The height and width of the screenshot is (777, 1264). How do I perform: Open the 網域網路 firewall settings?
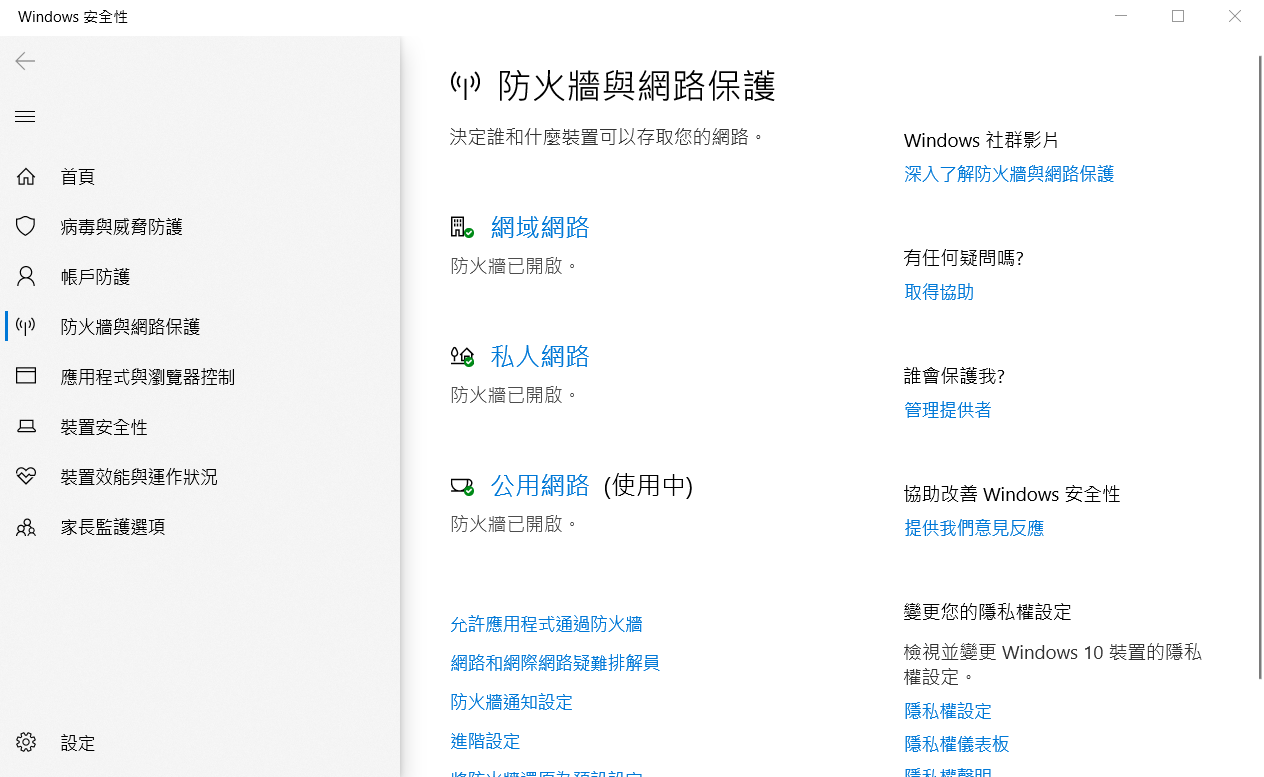tap(540, 227)
